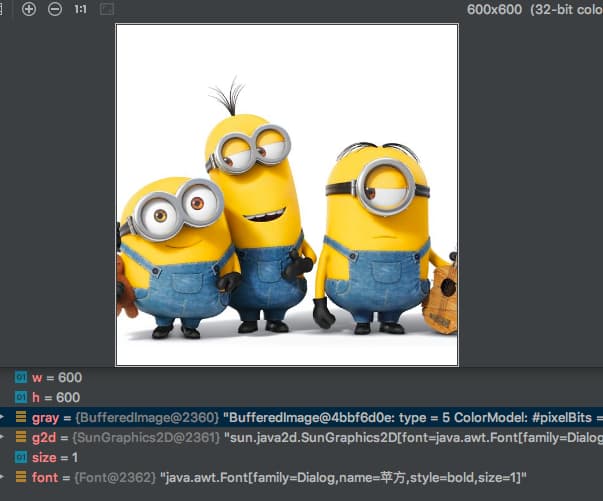This screenshot has height=501, width=603.
Task: Select the h = 600 variable
Action: tap(56, 397)
